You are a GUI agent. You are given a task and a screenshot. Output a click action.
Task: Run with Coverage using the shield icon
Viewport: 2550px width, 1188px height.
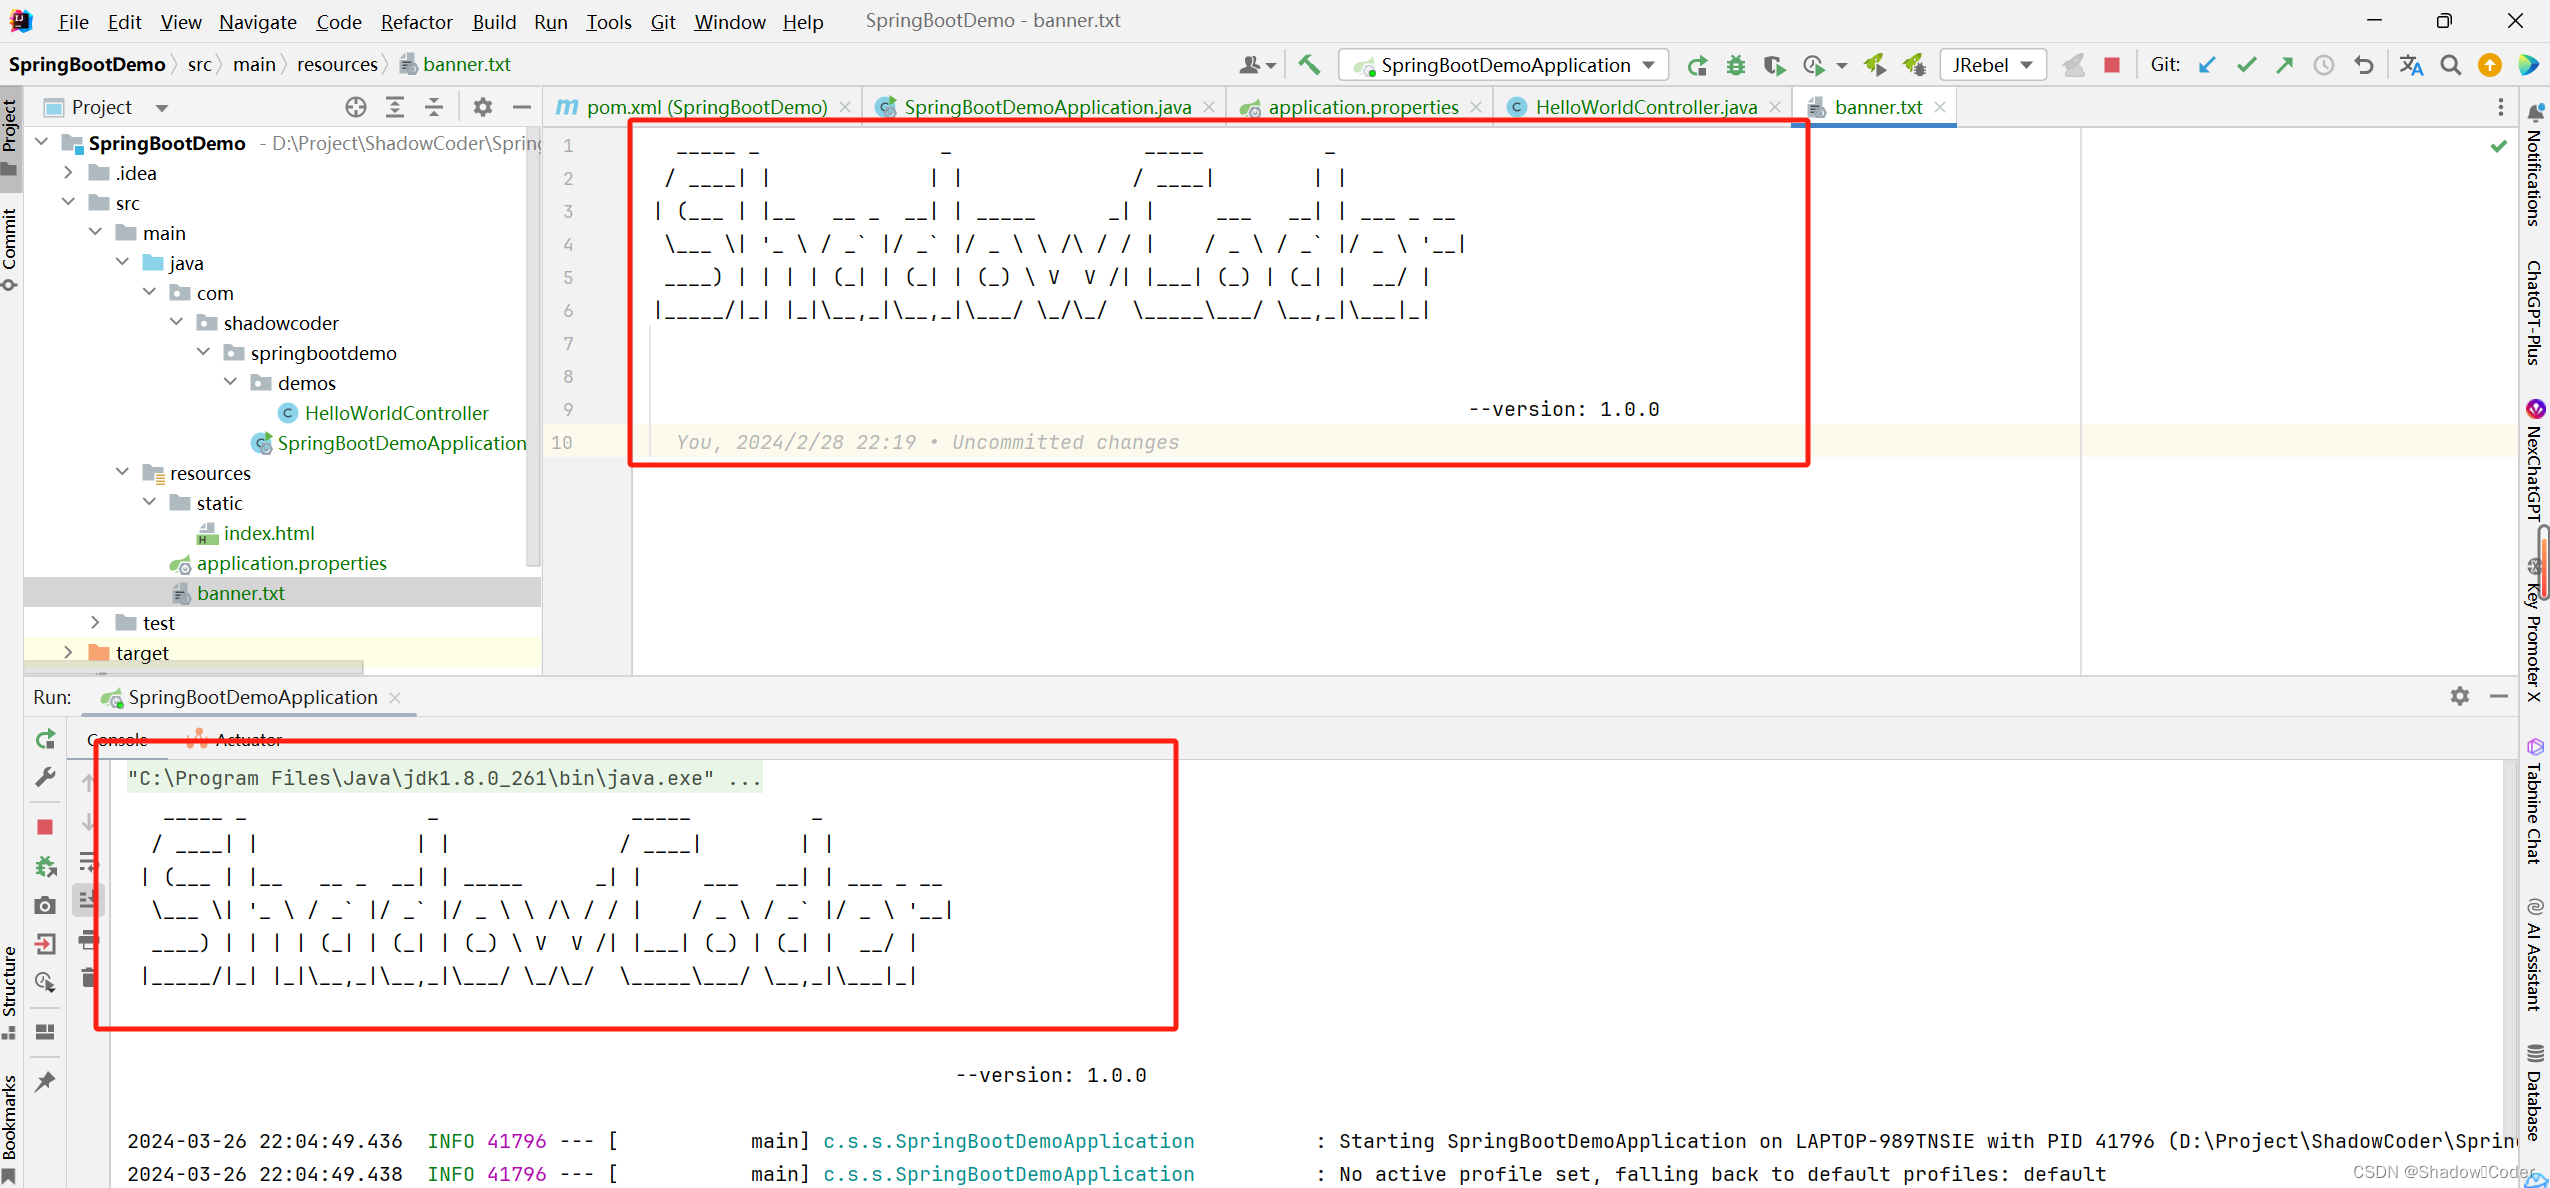tap(1774, 66)
